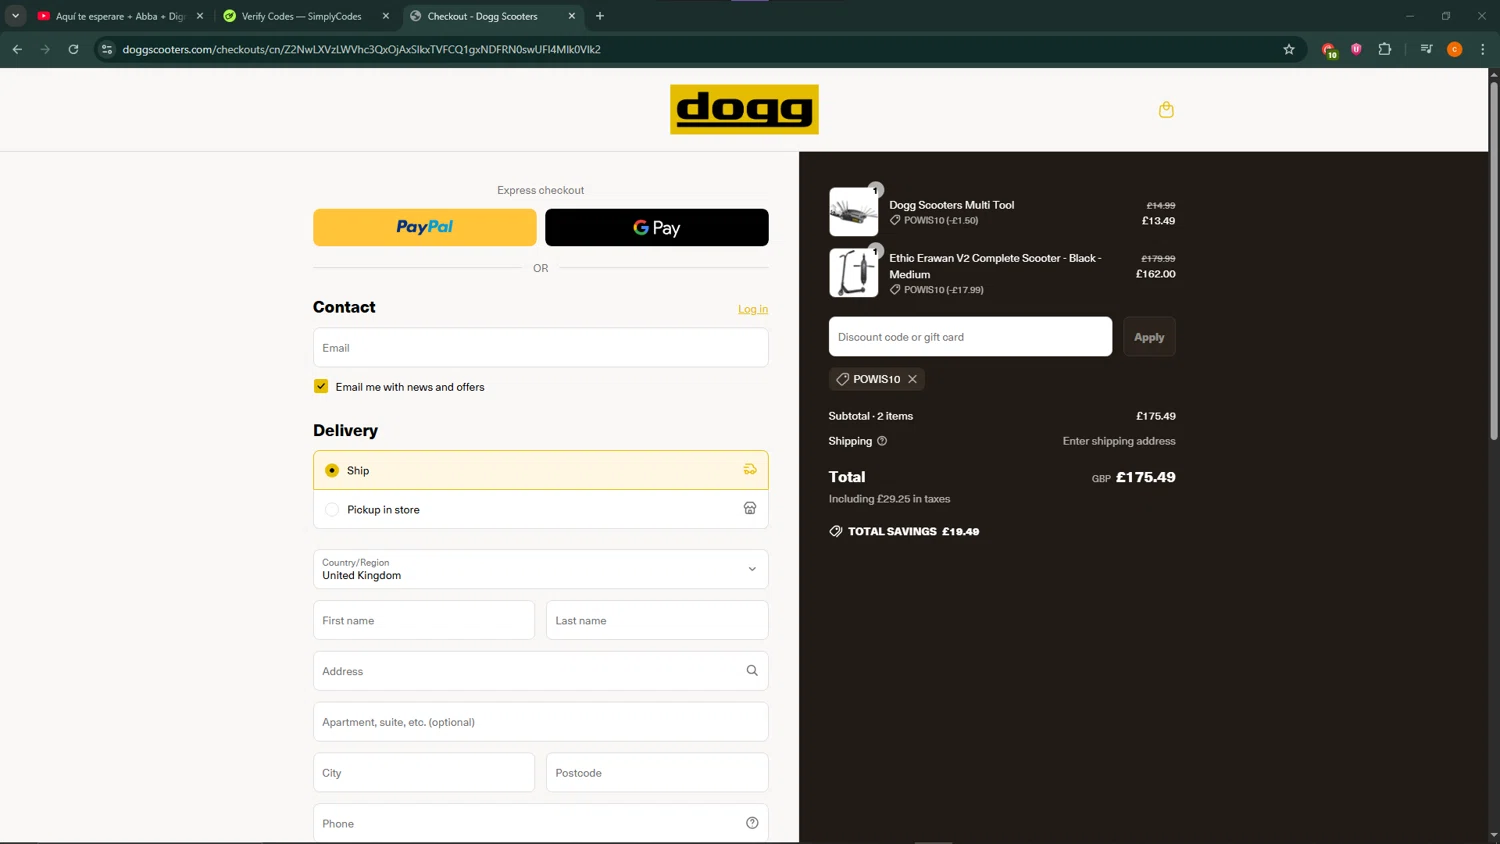Open the browser extensions puzzle icon
The height and width of the screenshot is (844, 1500).
click(1385, 49)
